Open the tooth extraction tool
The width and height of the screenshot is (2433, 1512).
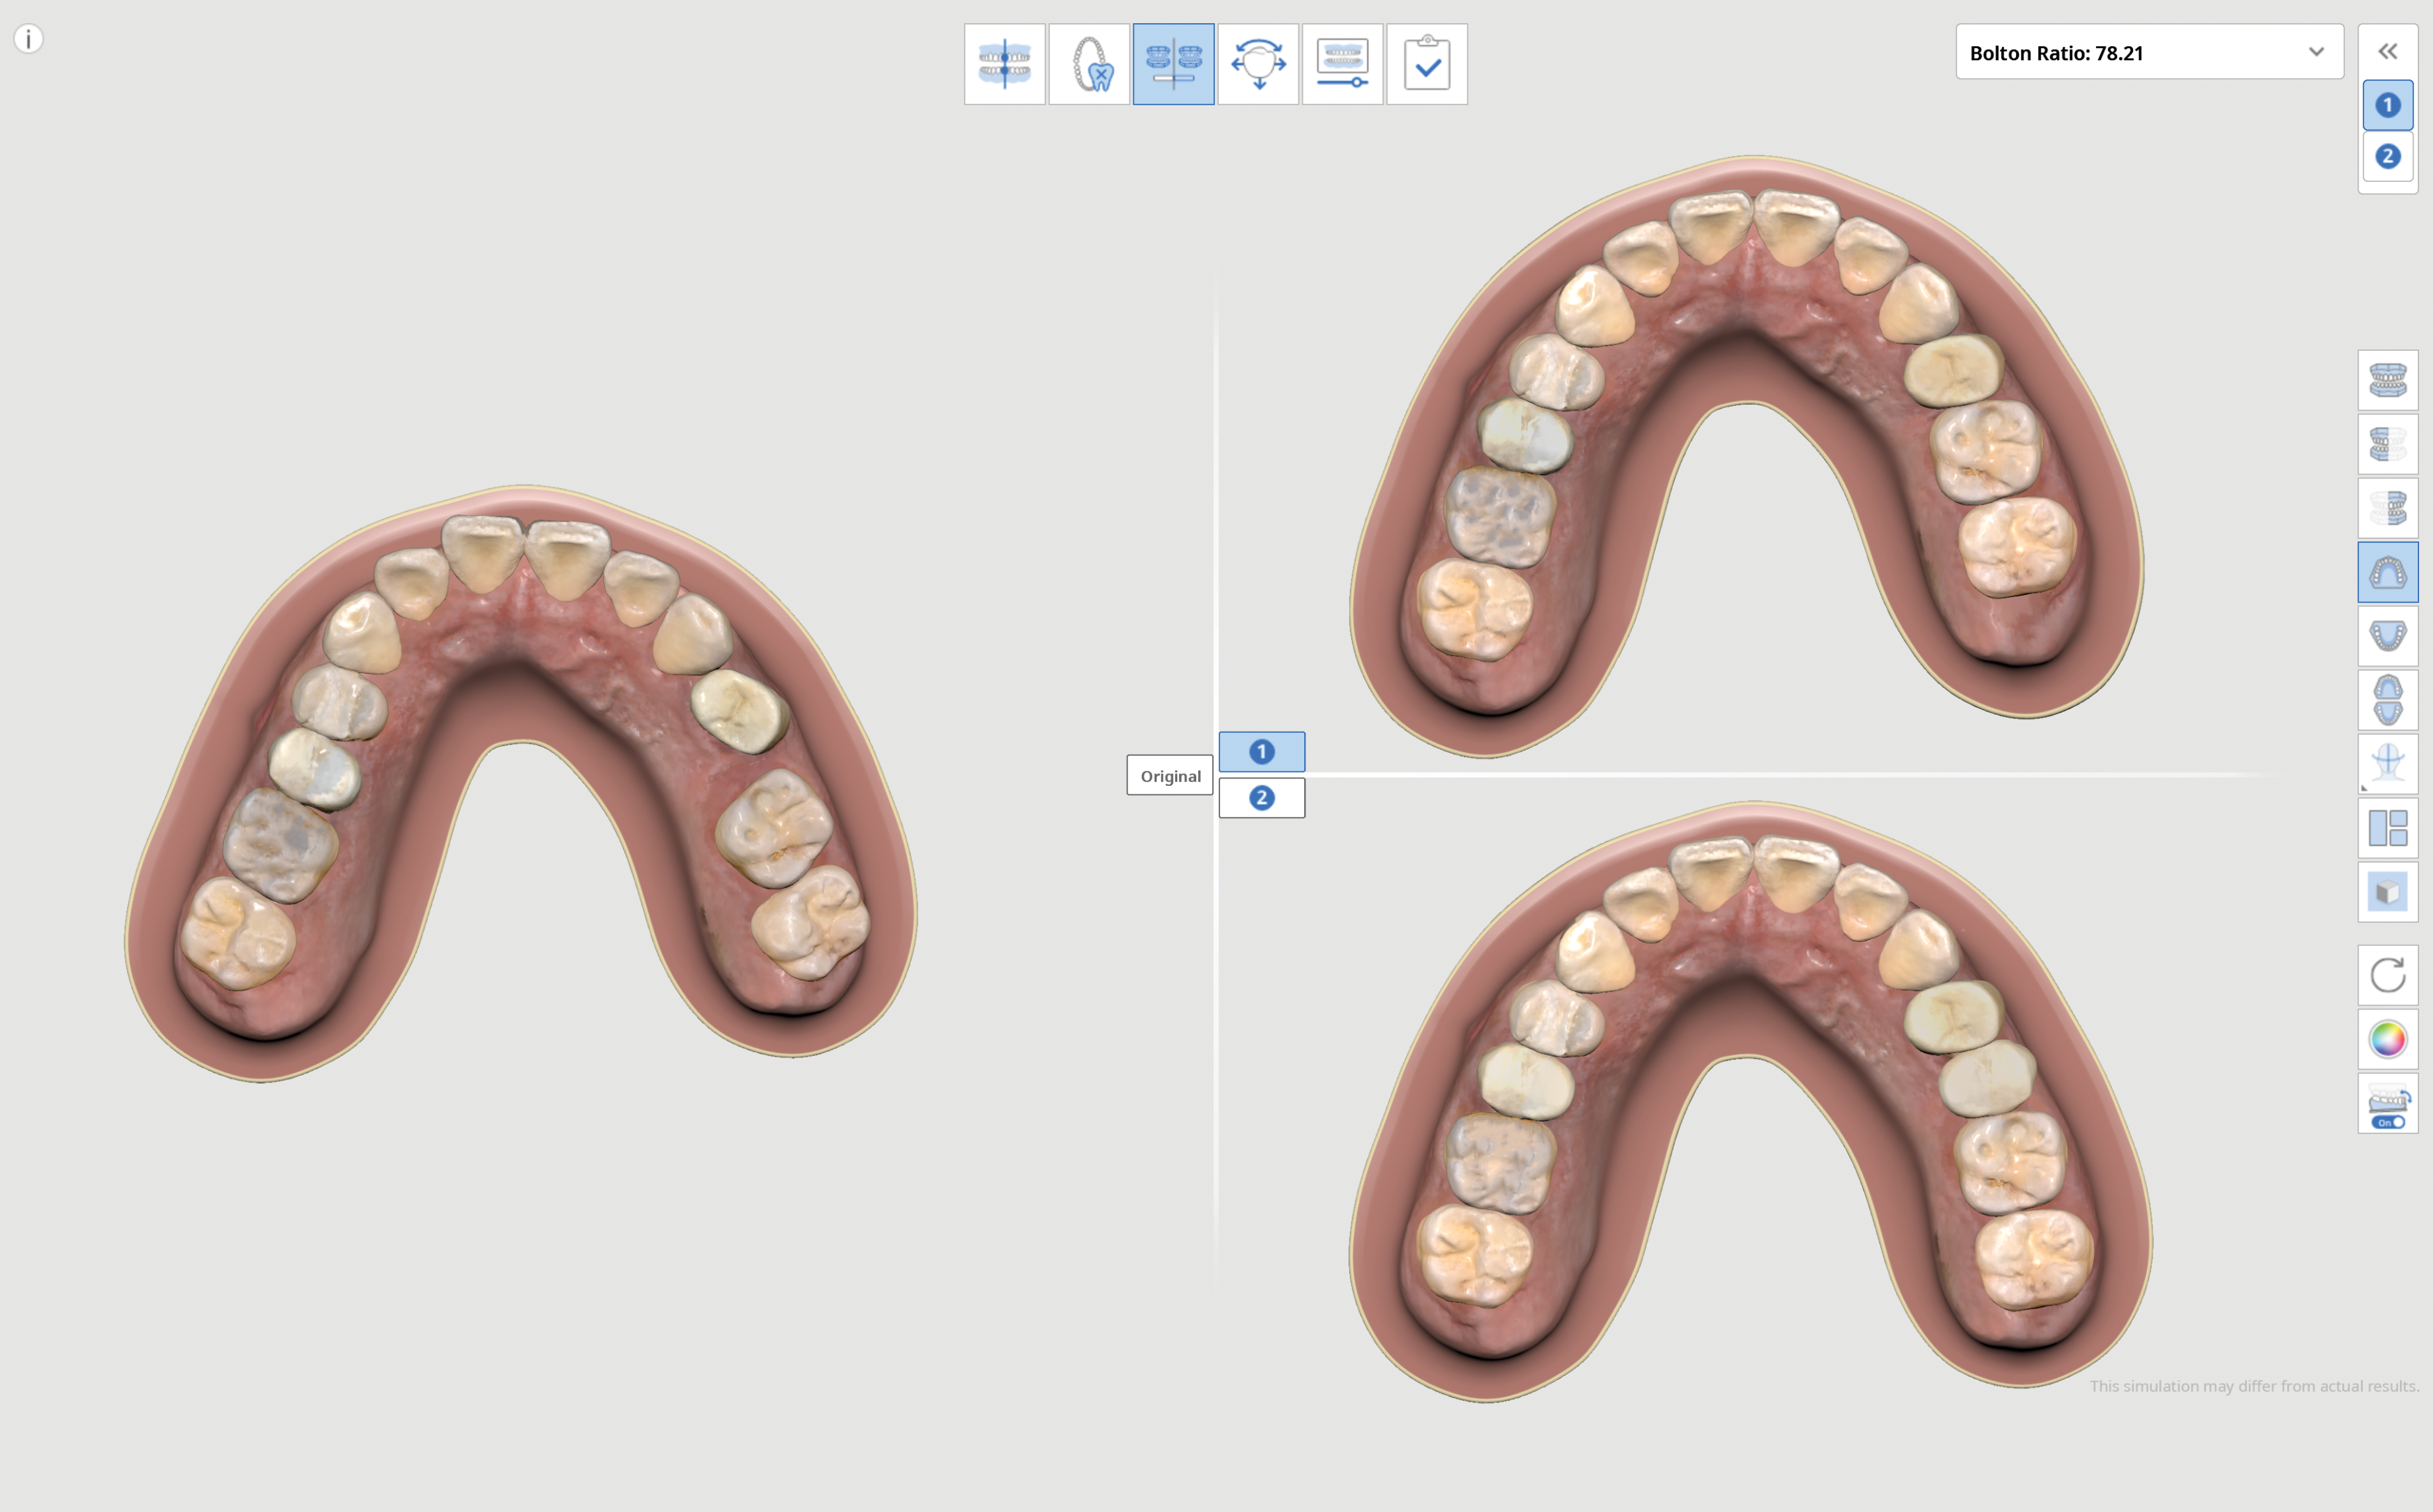pos(1089,63)
